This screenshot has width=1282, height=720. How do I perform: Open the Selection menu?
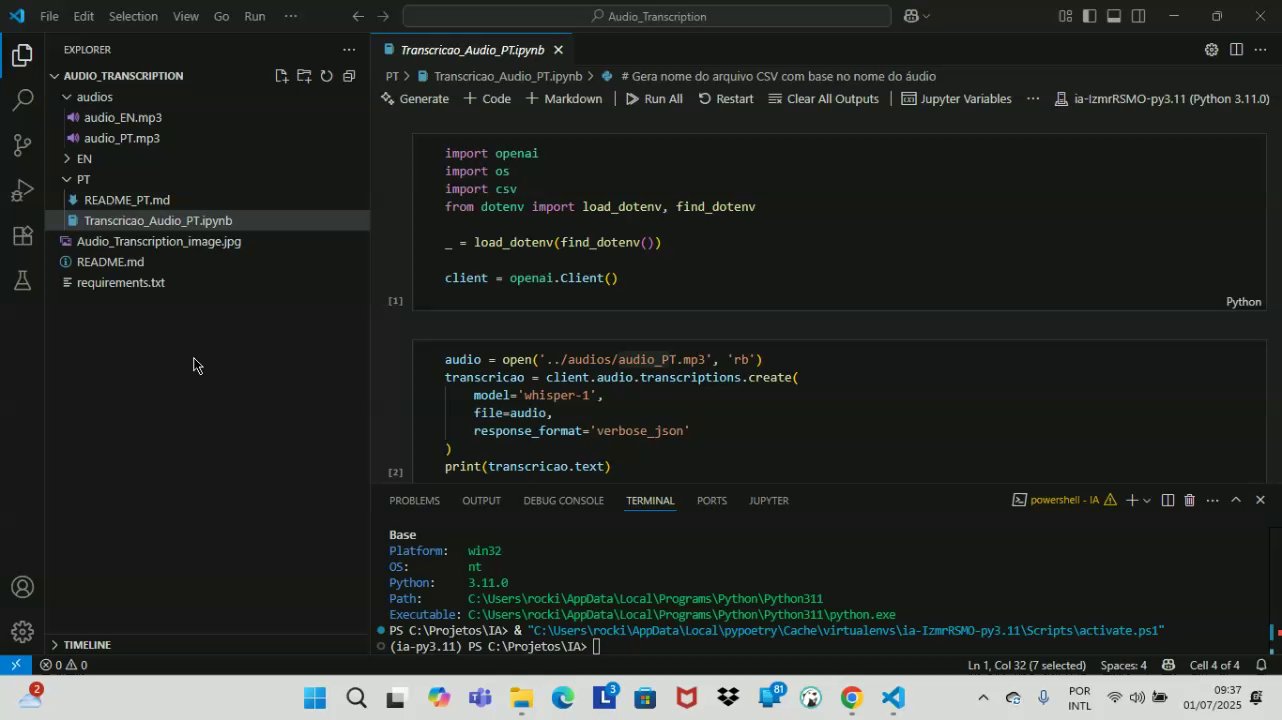coord(133,16)
